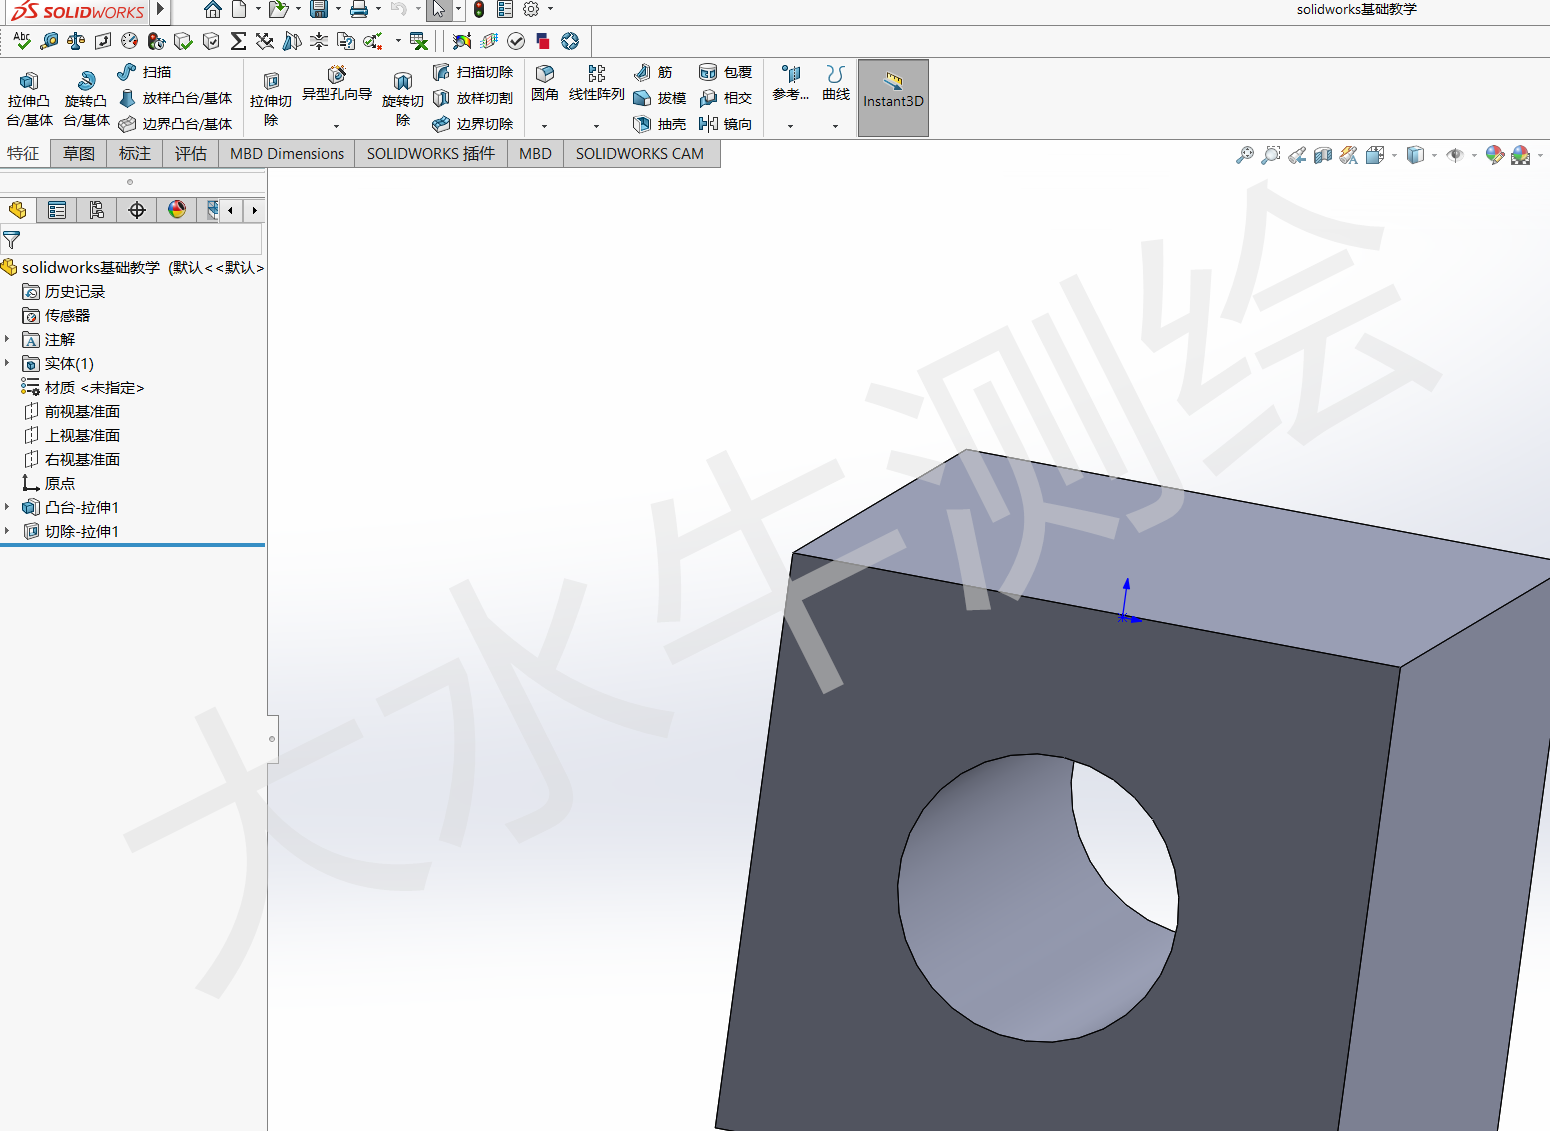Open the Display Style dropdown arrow
The height and width of the screenshot is (1131, 1550).
click(x=1433, y=155)
